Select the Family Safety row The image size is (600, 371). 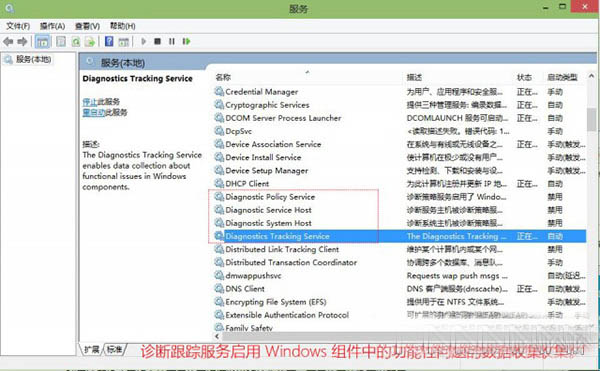tap(399, 327)
